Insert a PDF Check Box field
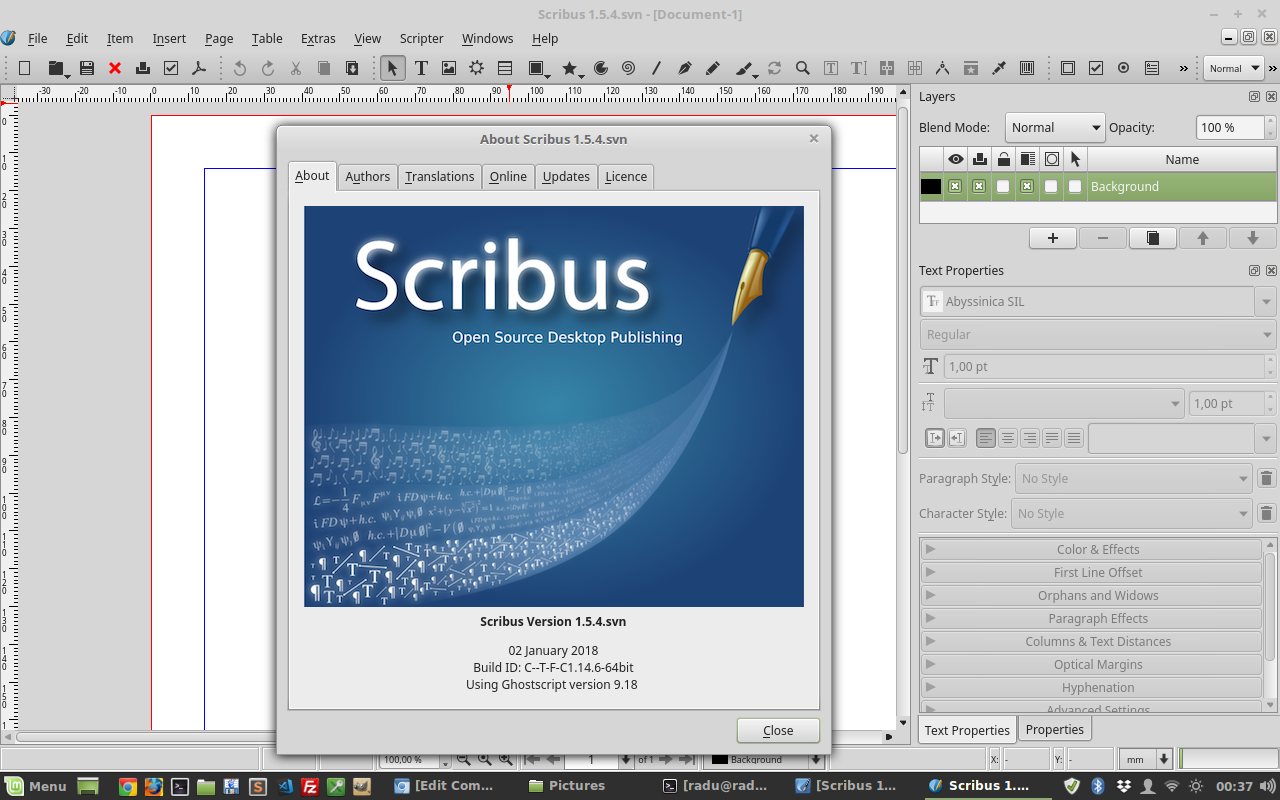The image size is (1280, 800). click(x=1096, y=68)
